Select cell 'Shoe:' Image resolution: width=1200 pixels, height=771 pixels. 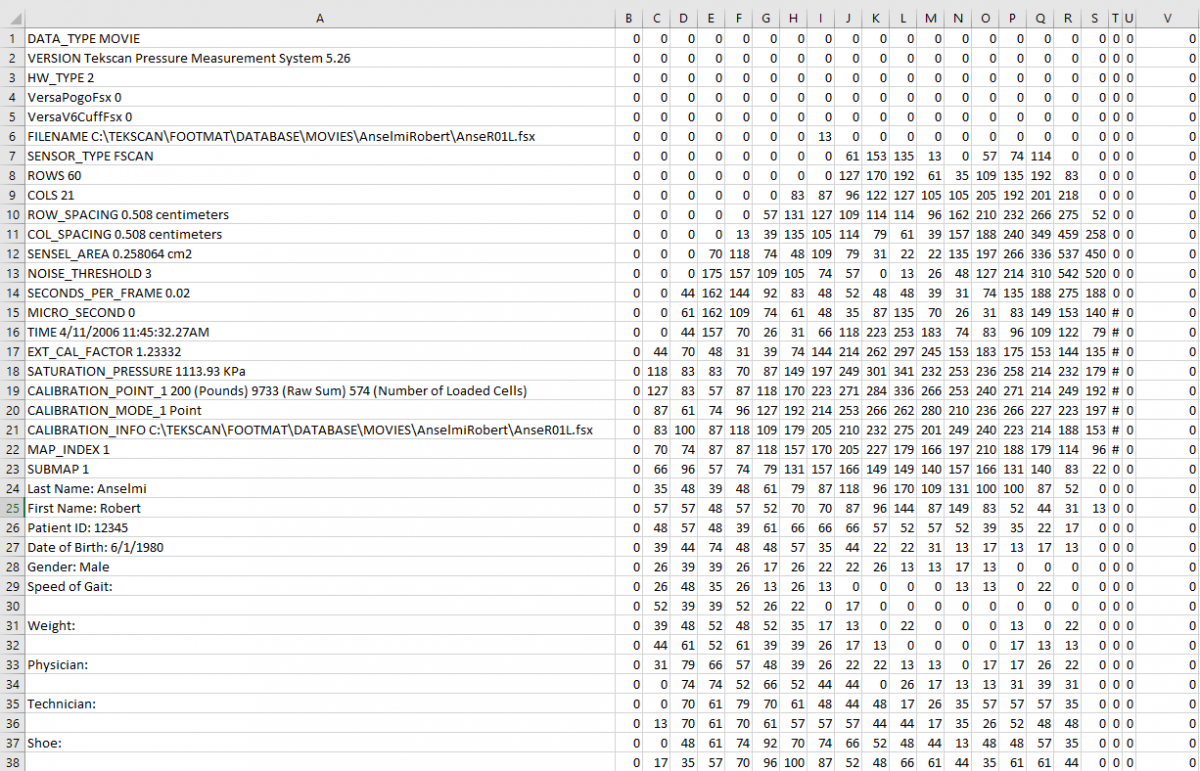(319, 742)
